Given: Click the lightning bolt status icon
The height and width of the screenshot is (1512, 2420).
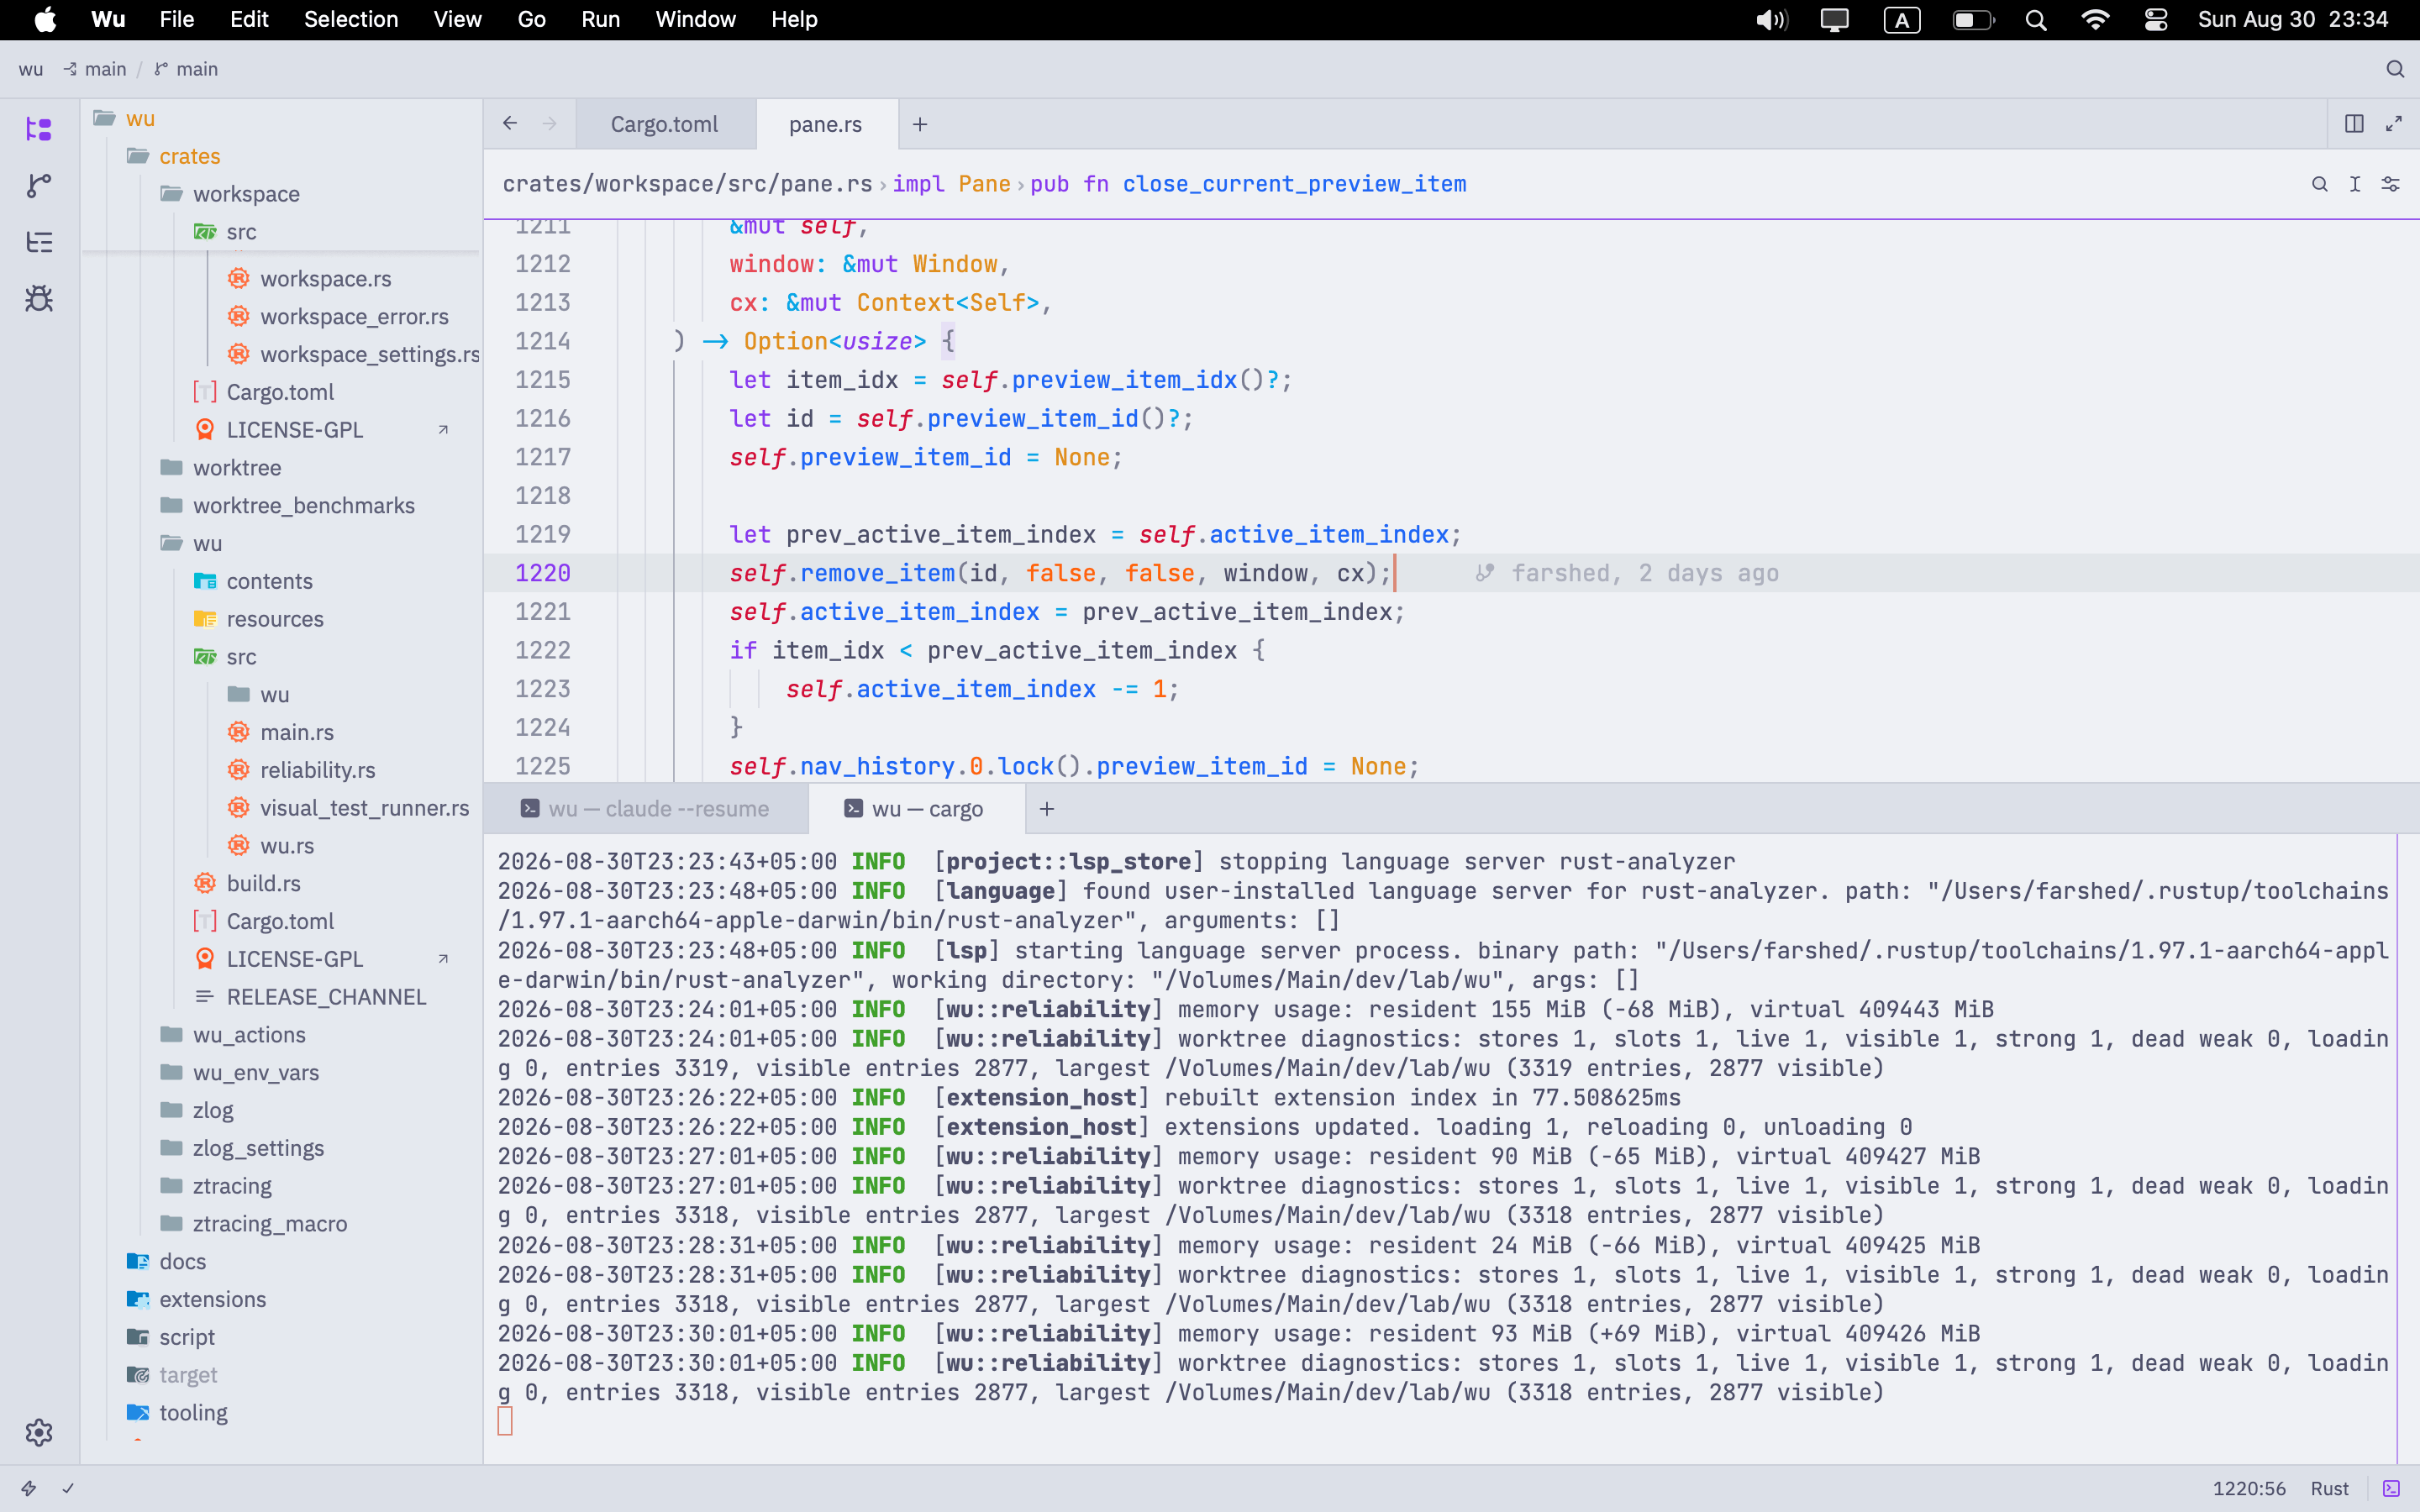Looking at the screenshot, I should point(29,1488).
